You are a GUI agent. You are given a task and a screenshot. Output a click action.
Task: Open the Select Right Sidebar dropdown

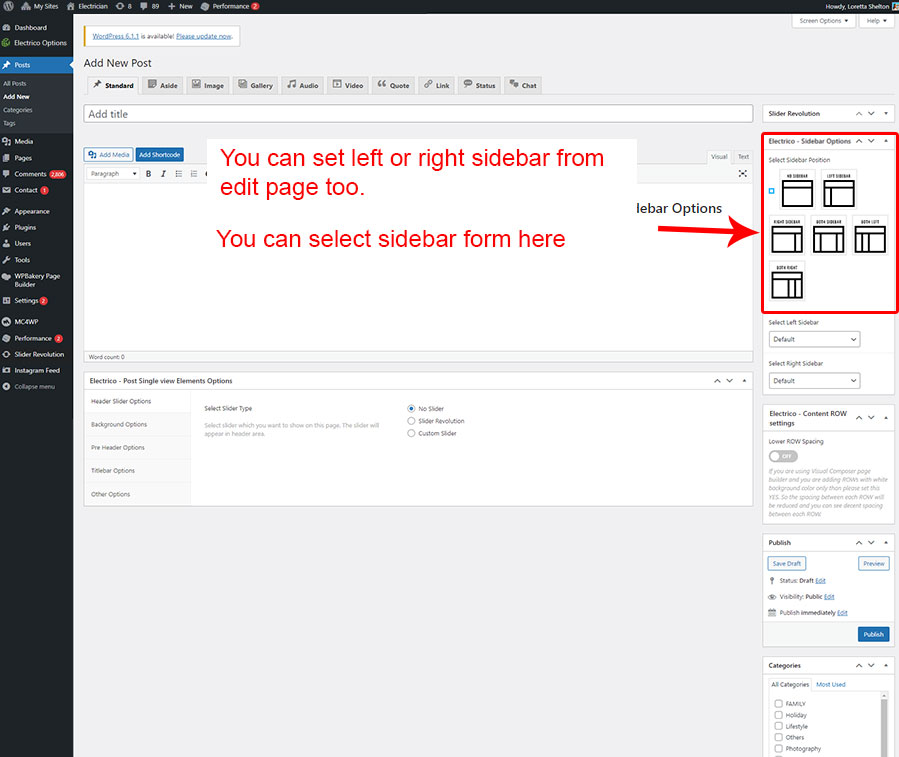click(814, 381)
